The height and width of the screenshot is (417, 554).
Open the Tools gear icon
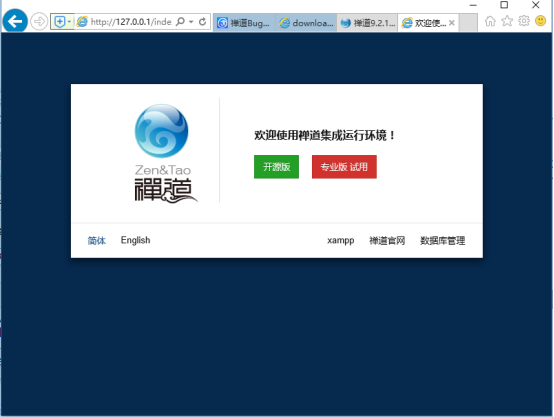(524, 21)
